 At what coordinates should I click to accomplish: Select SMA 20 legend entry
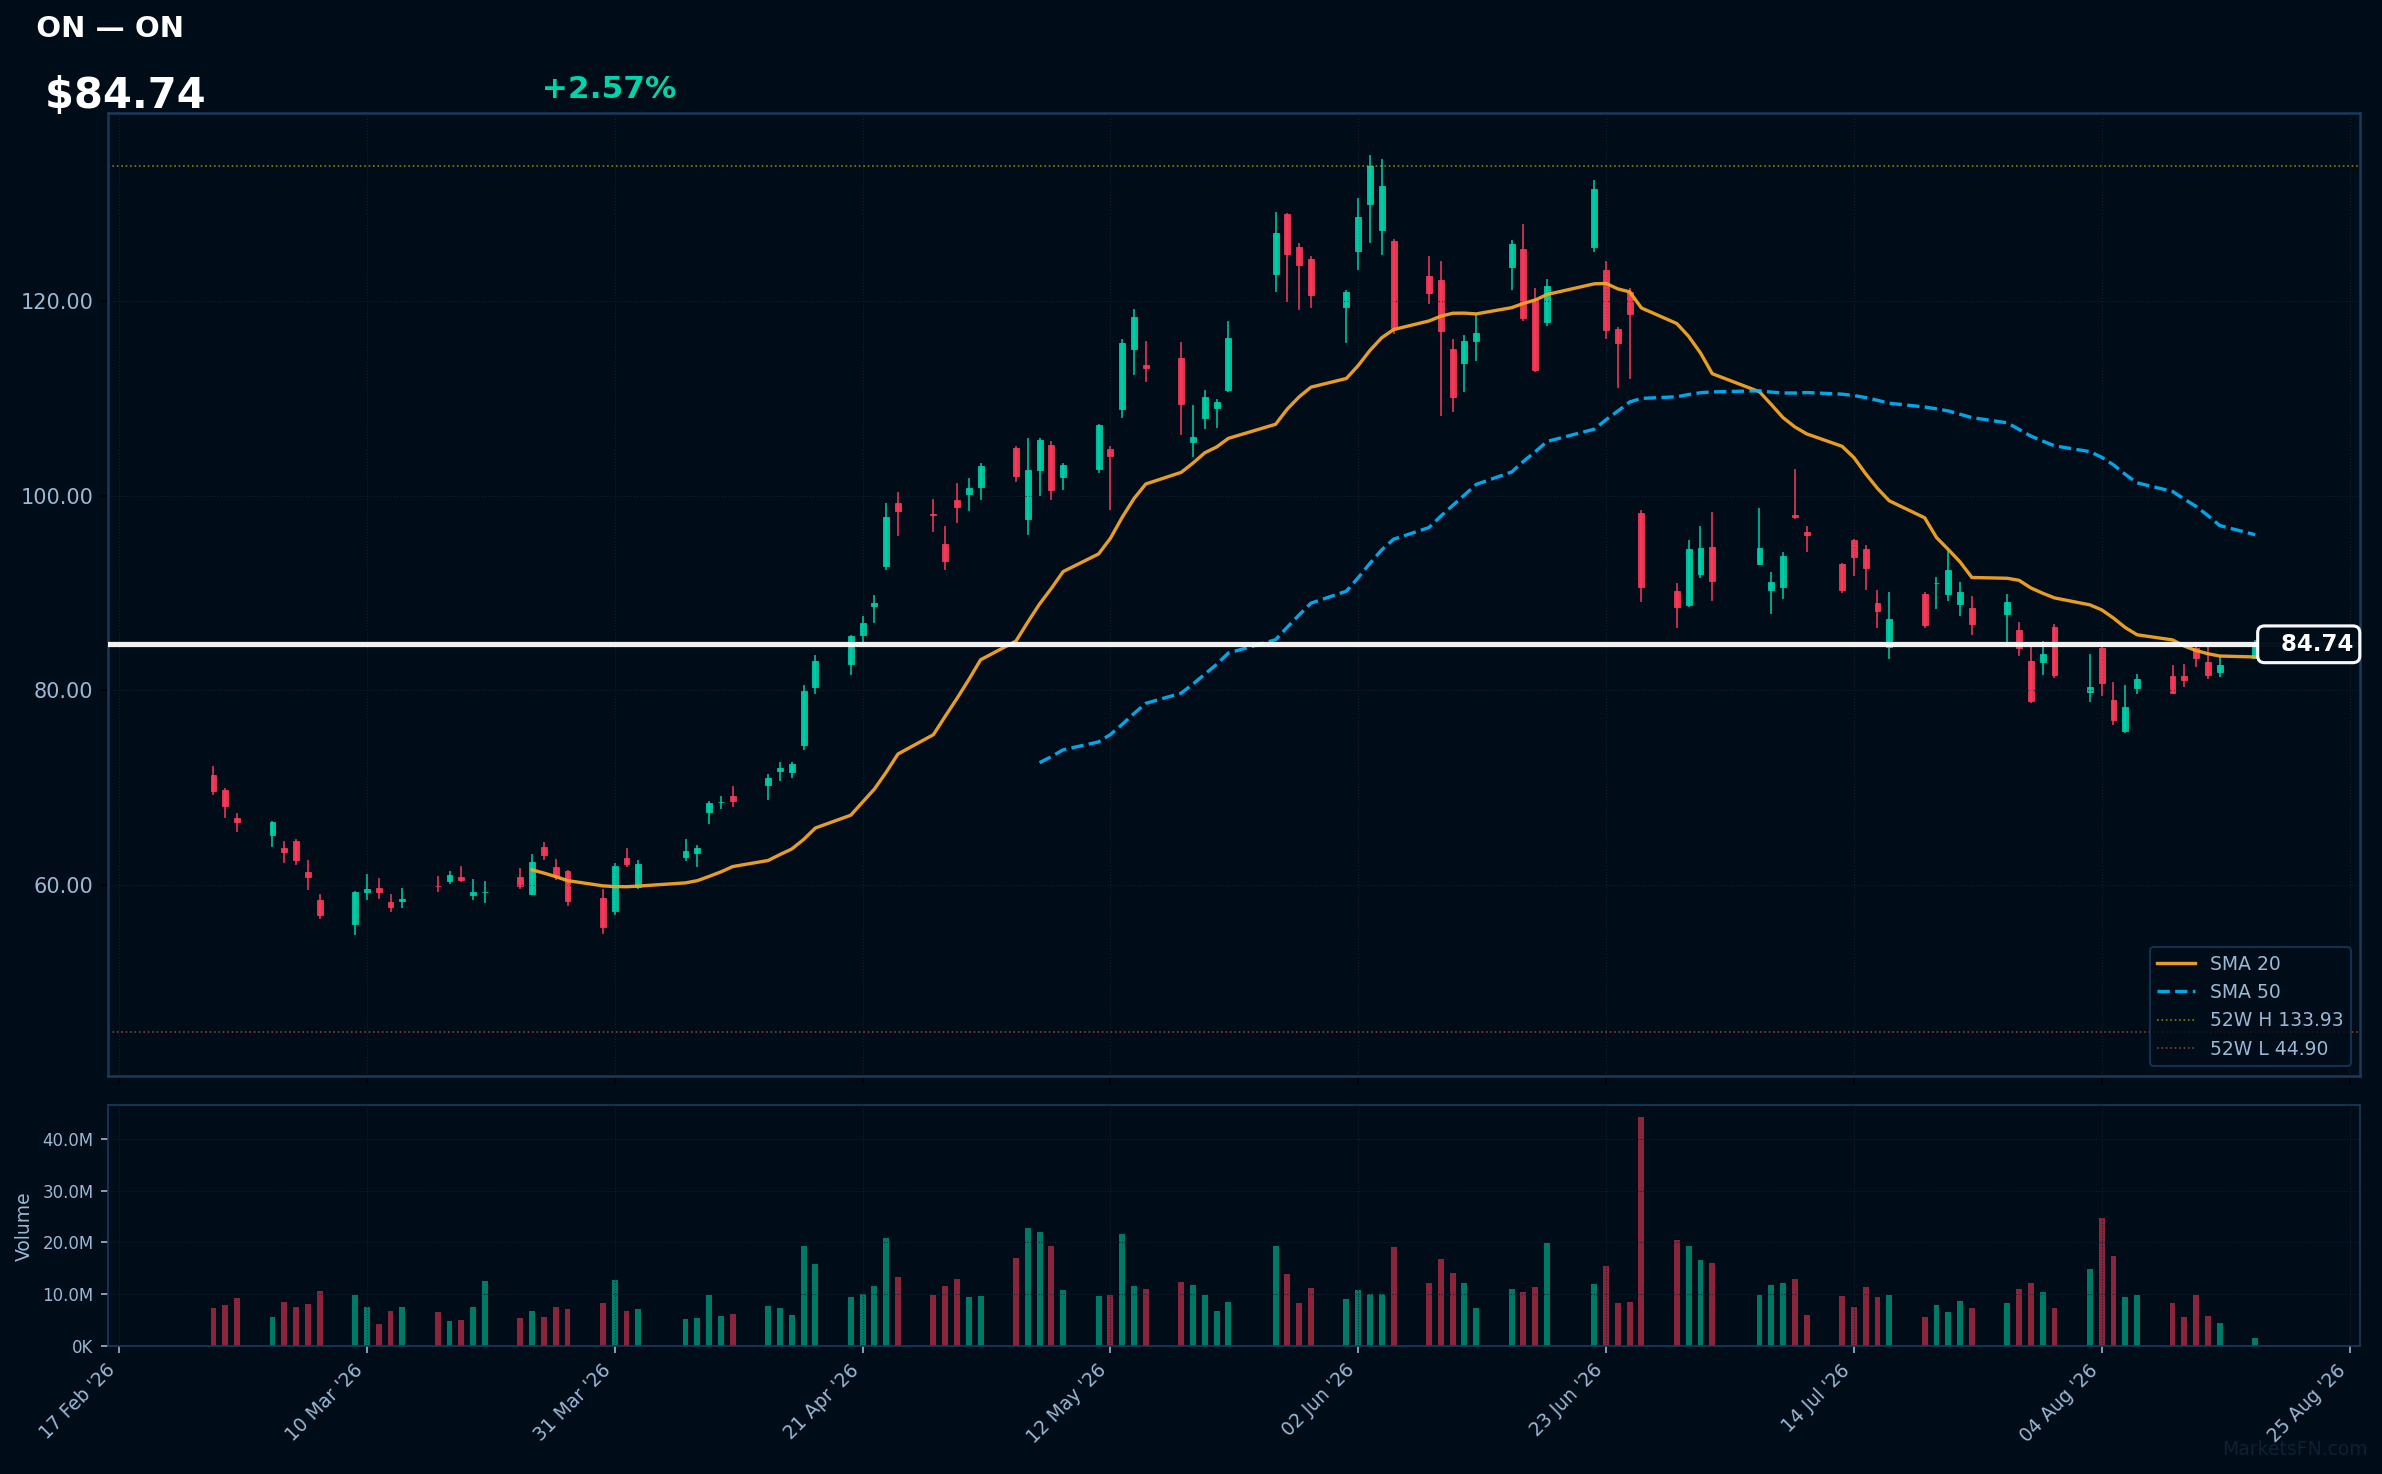[2219, 963]
